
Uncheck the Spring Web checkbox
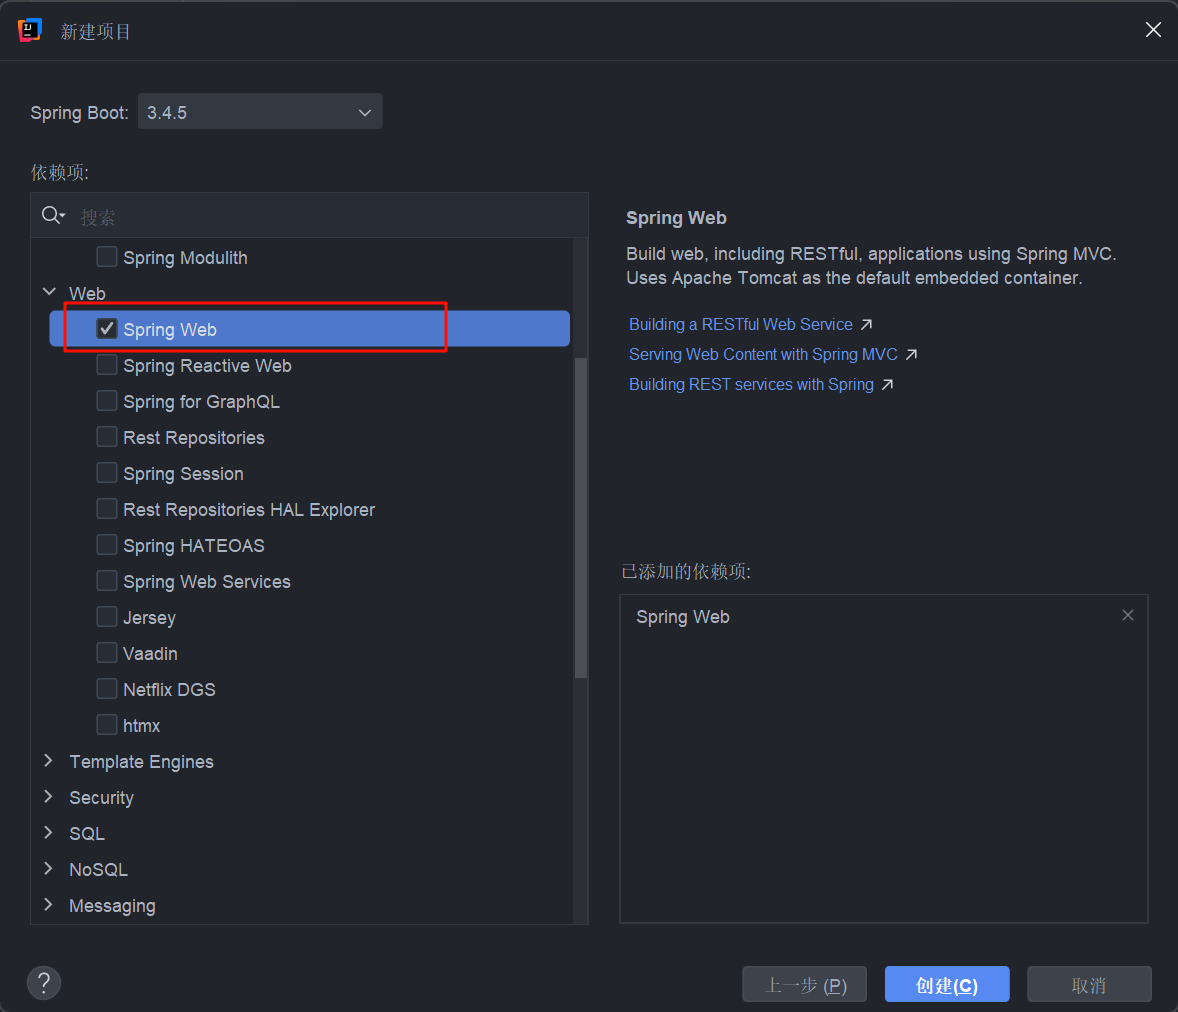tap(107, 328)
